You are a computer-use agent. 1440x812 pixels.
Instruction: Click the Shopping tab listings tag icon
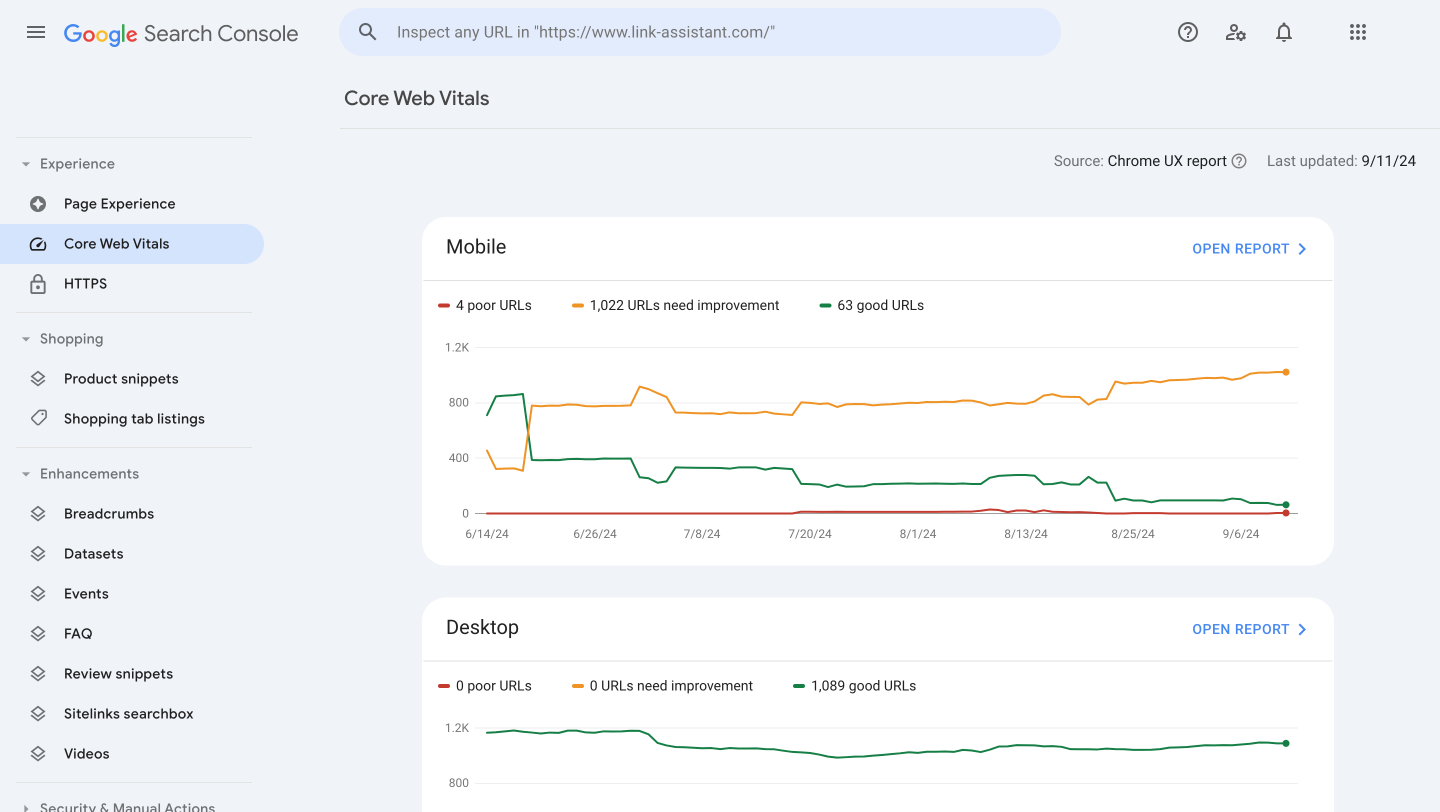[x=38, y=419]
